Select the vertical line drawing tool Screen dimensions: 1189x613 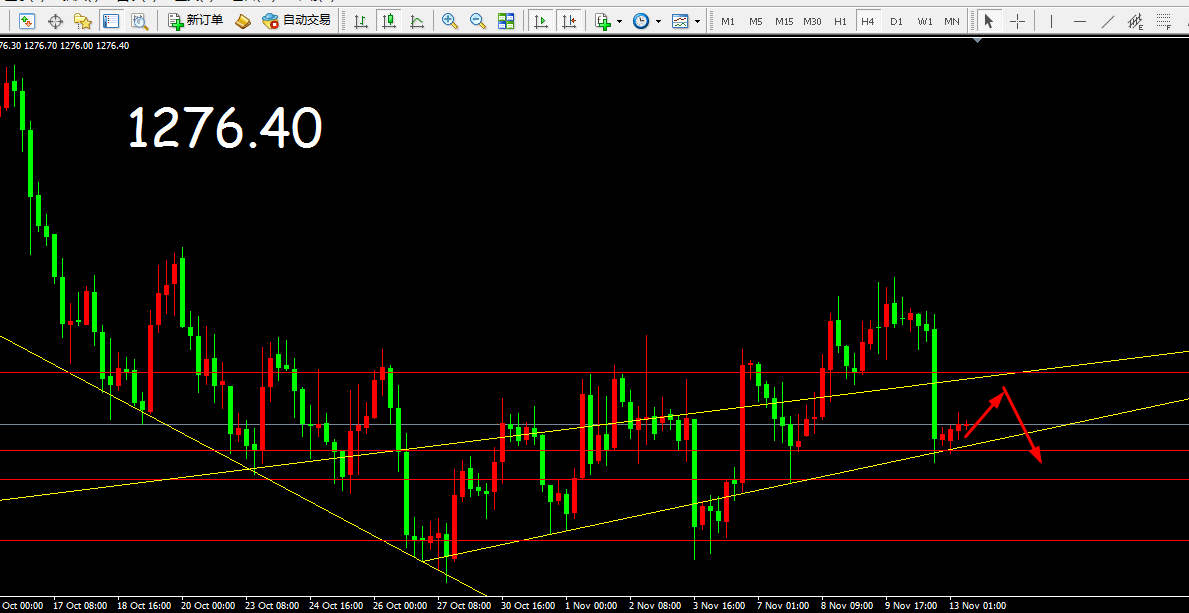(x=1052, y=21)
